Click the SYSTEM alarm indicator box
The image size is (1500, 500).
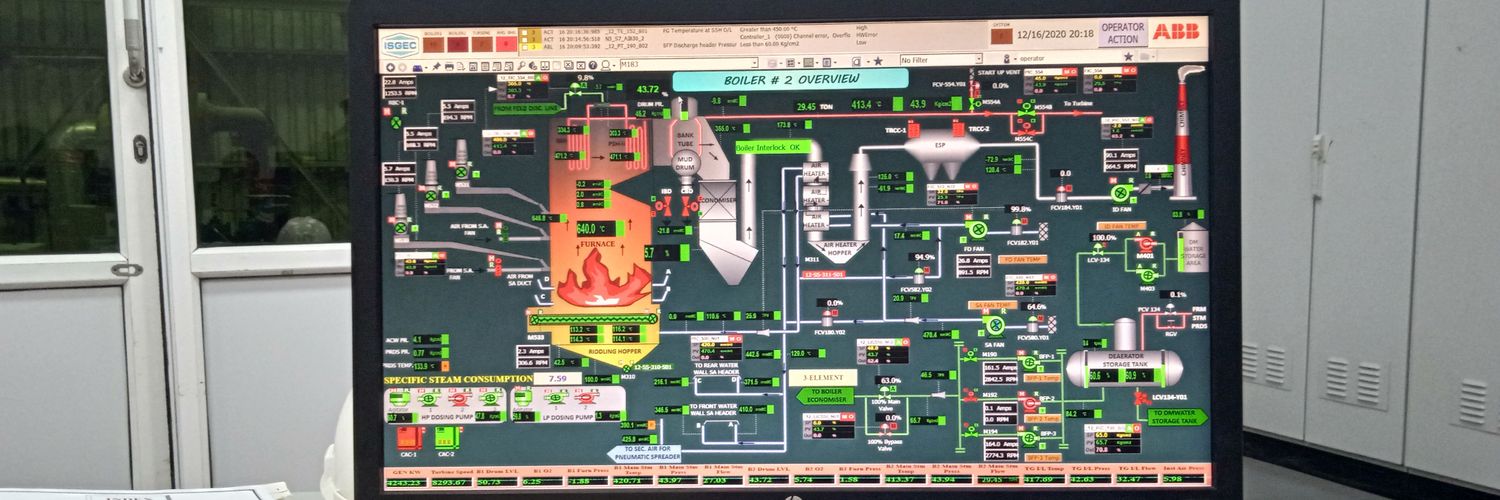coord(1000,36)
